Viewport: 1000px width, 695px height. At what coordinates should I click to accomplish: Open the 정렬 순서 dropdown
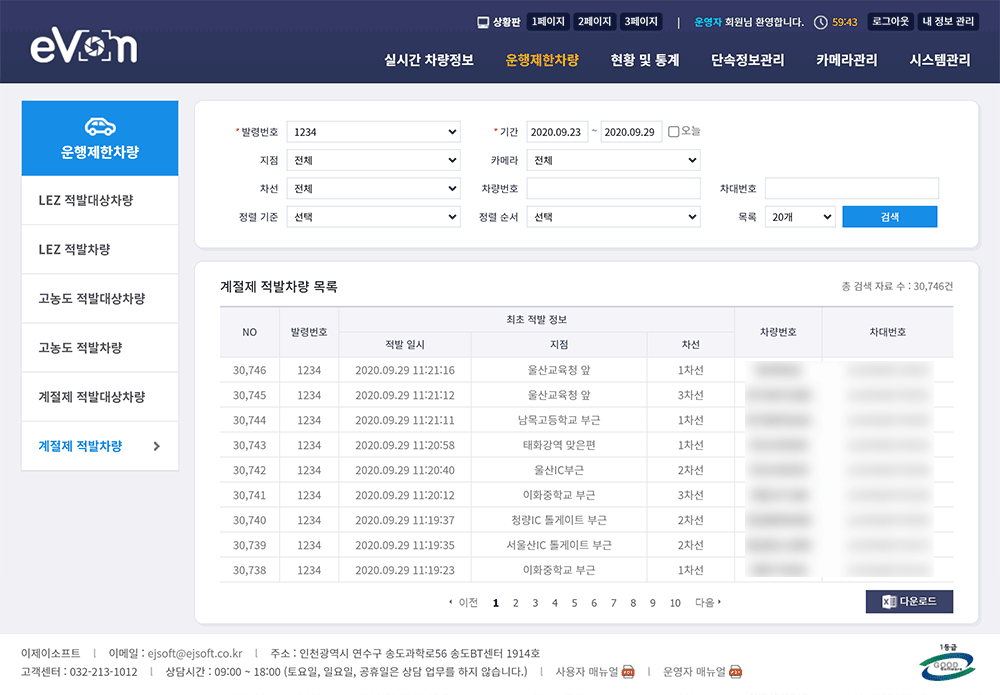(615, 217)
